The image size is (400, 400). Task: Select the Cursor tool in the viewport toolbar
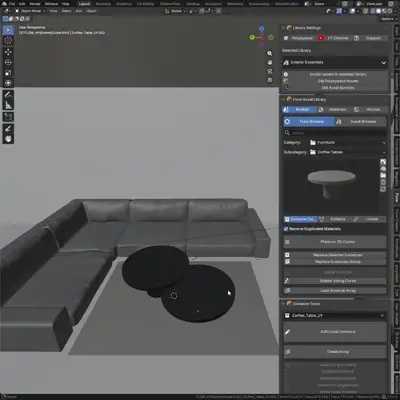pyautogui.click(x=8, y=41)
